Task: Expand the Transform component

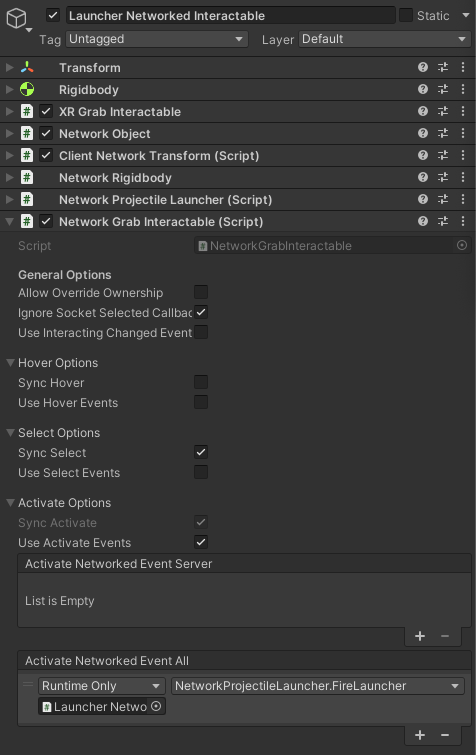Action: click(9, 67)
